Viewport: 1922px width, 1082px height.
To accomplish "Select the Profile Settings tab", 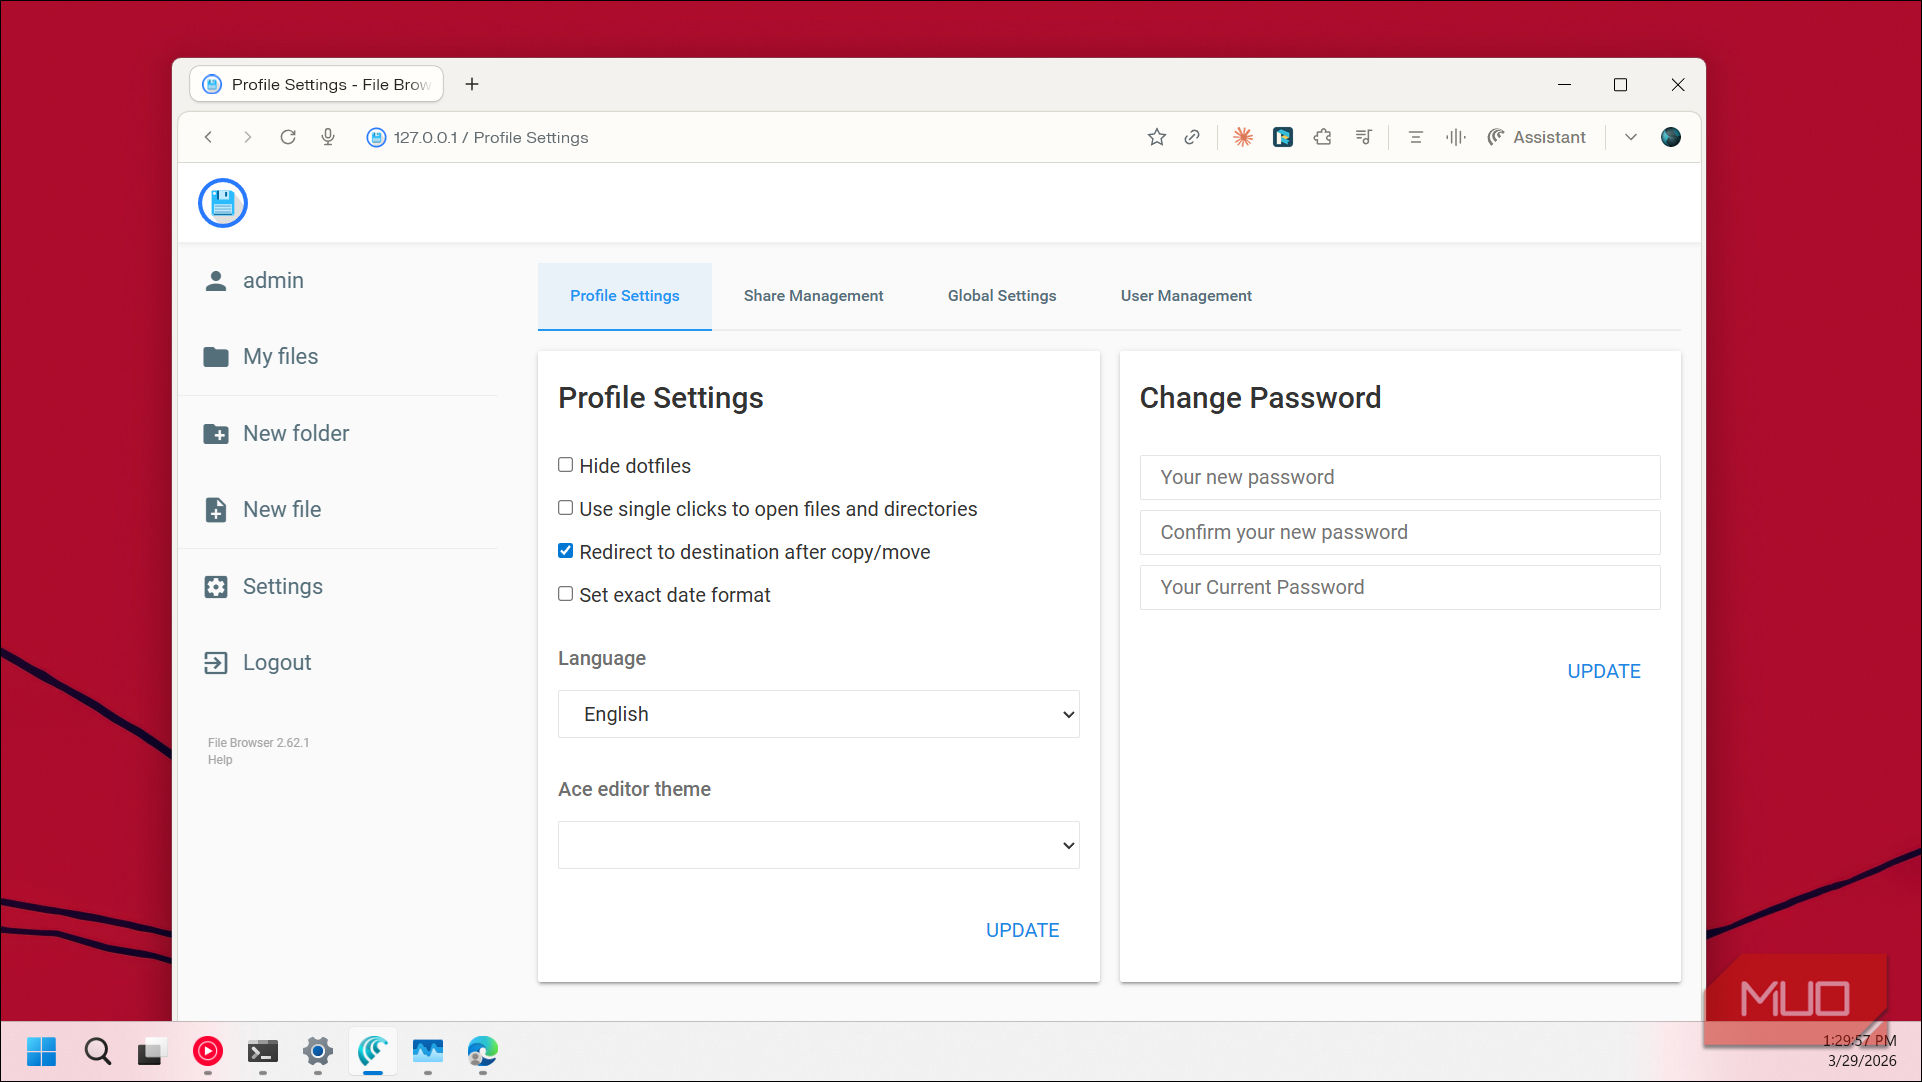I will point(625,296).
